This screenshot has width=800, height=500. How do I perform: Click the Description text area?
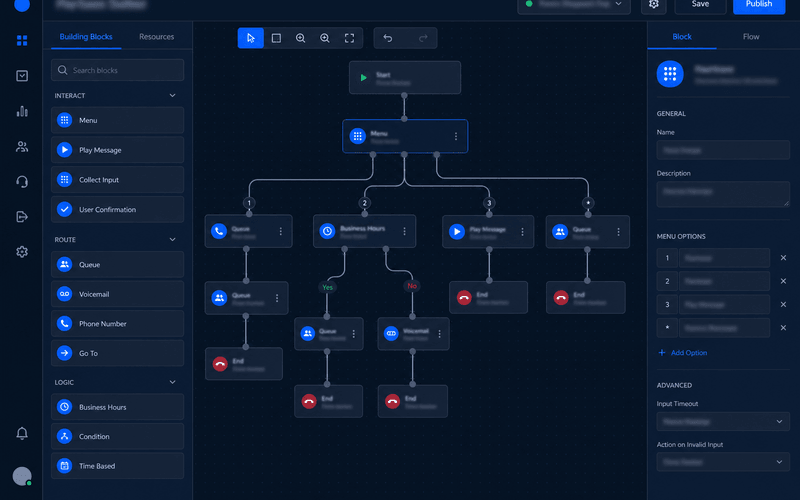pos(723,194)
